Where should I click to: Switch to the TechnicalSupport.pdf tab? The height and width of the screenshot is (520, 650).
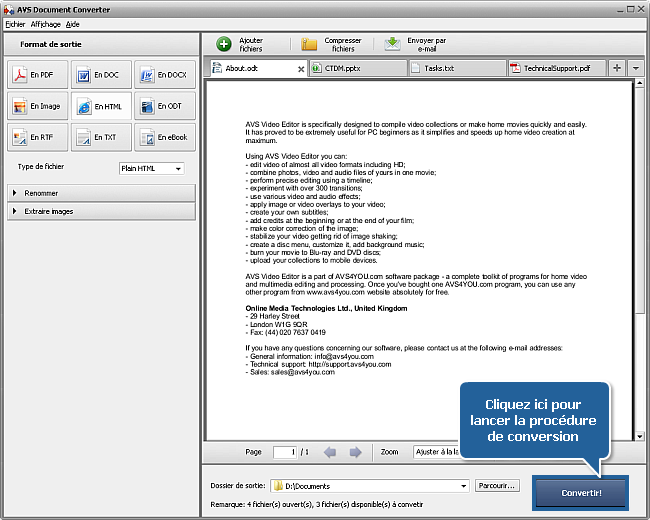click(x=557, y=68)
